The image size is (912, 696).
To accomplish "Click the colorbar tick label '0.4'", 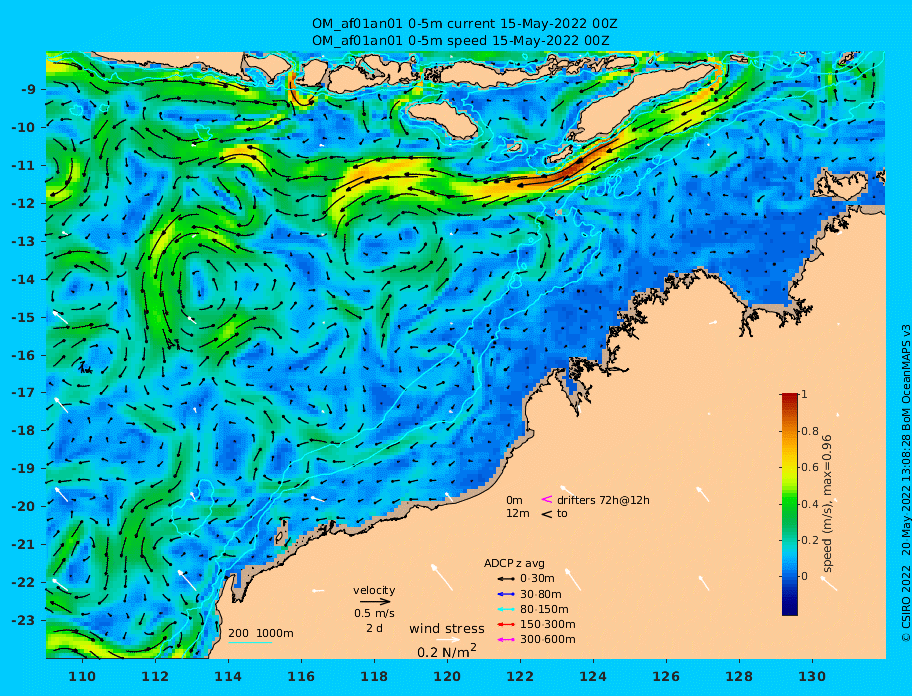I will pos(810,504).
